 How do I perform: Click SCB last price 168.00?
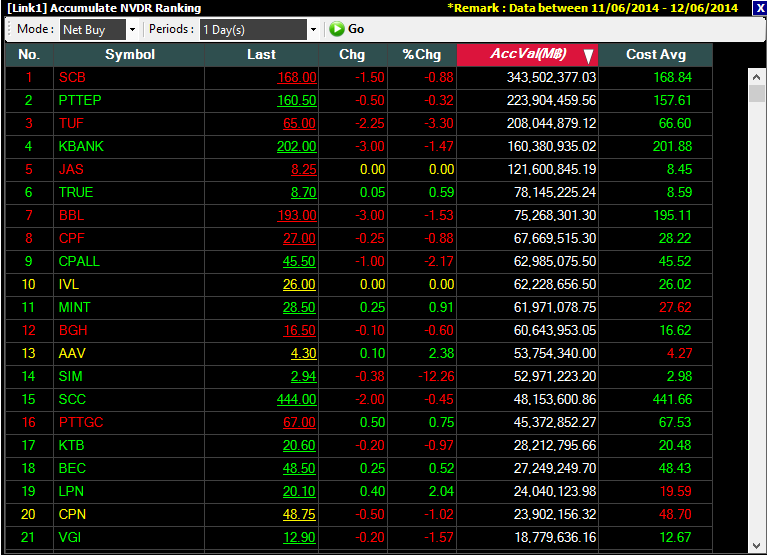(297, 77)
